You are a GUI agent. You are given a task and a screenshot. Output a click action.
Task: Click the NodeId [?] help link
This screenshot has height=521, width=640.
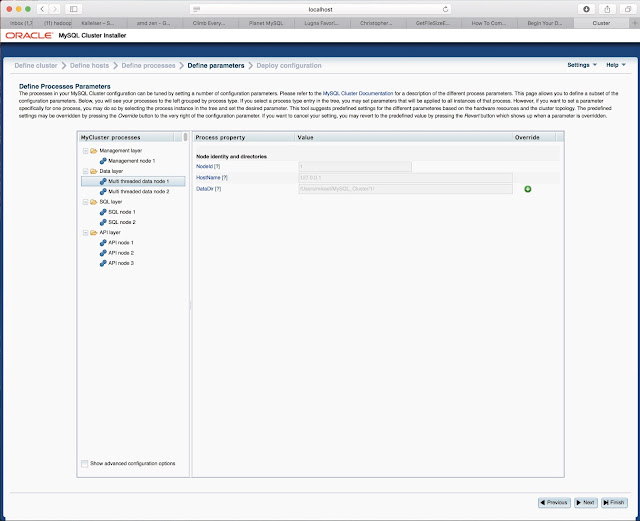208,167
